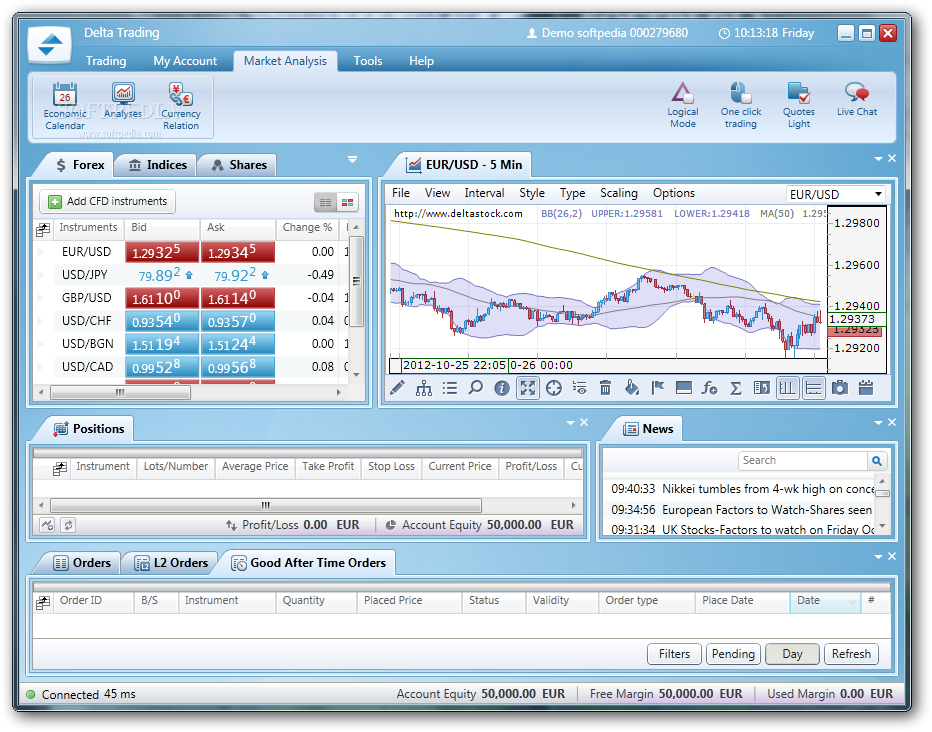This screenshot has width=932, height=732.
Task: Click the column chooser icon in Orders table
Action: 43,602
